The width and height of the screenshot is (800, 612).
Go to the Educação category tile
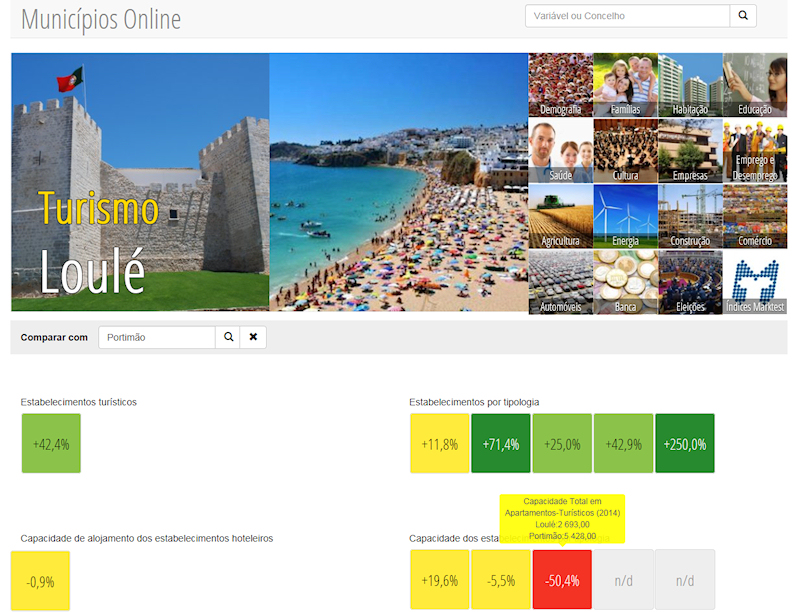[755, 85]
